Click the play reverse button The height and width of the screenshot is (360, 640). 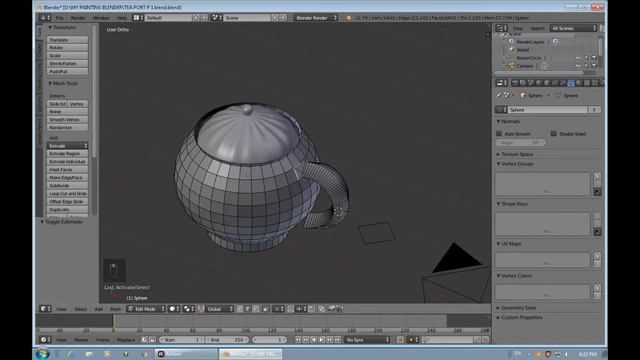pos(314,340)
